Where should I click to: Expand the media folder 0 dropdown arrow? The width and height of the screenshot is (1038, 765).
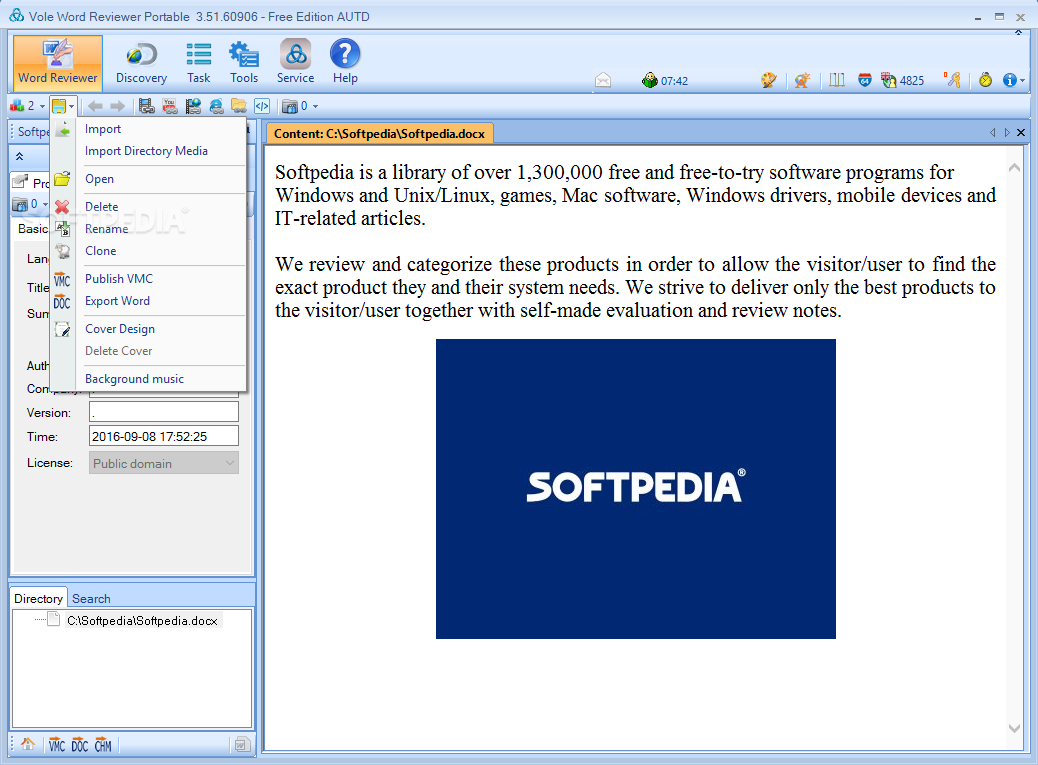click(x=315, y=106)
